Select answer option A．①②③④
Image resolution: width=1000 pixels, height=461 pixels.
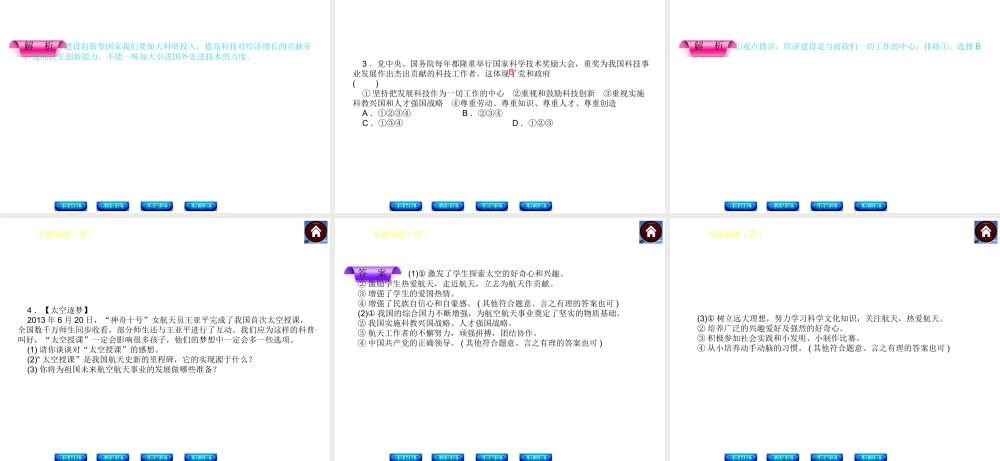coord(386,113)
